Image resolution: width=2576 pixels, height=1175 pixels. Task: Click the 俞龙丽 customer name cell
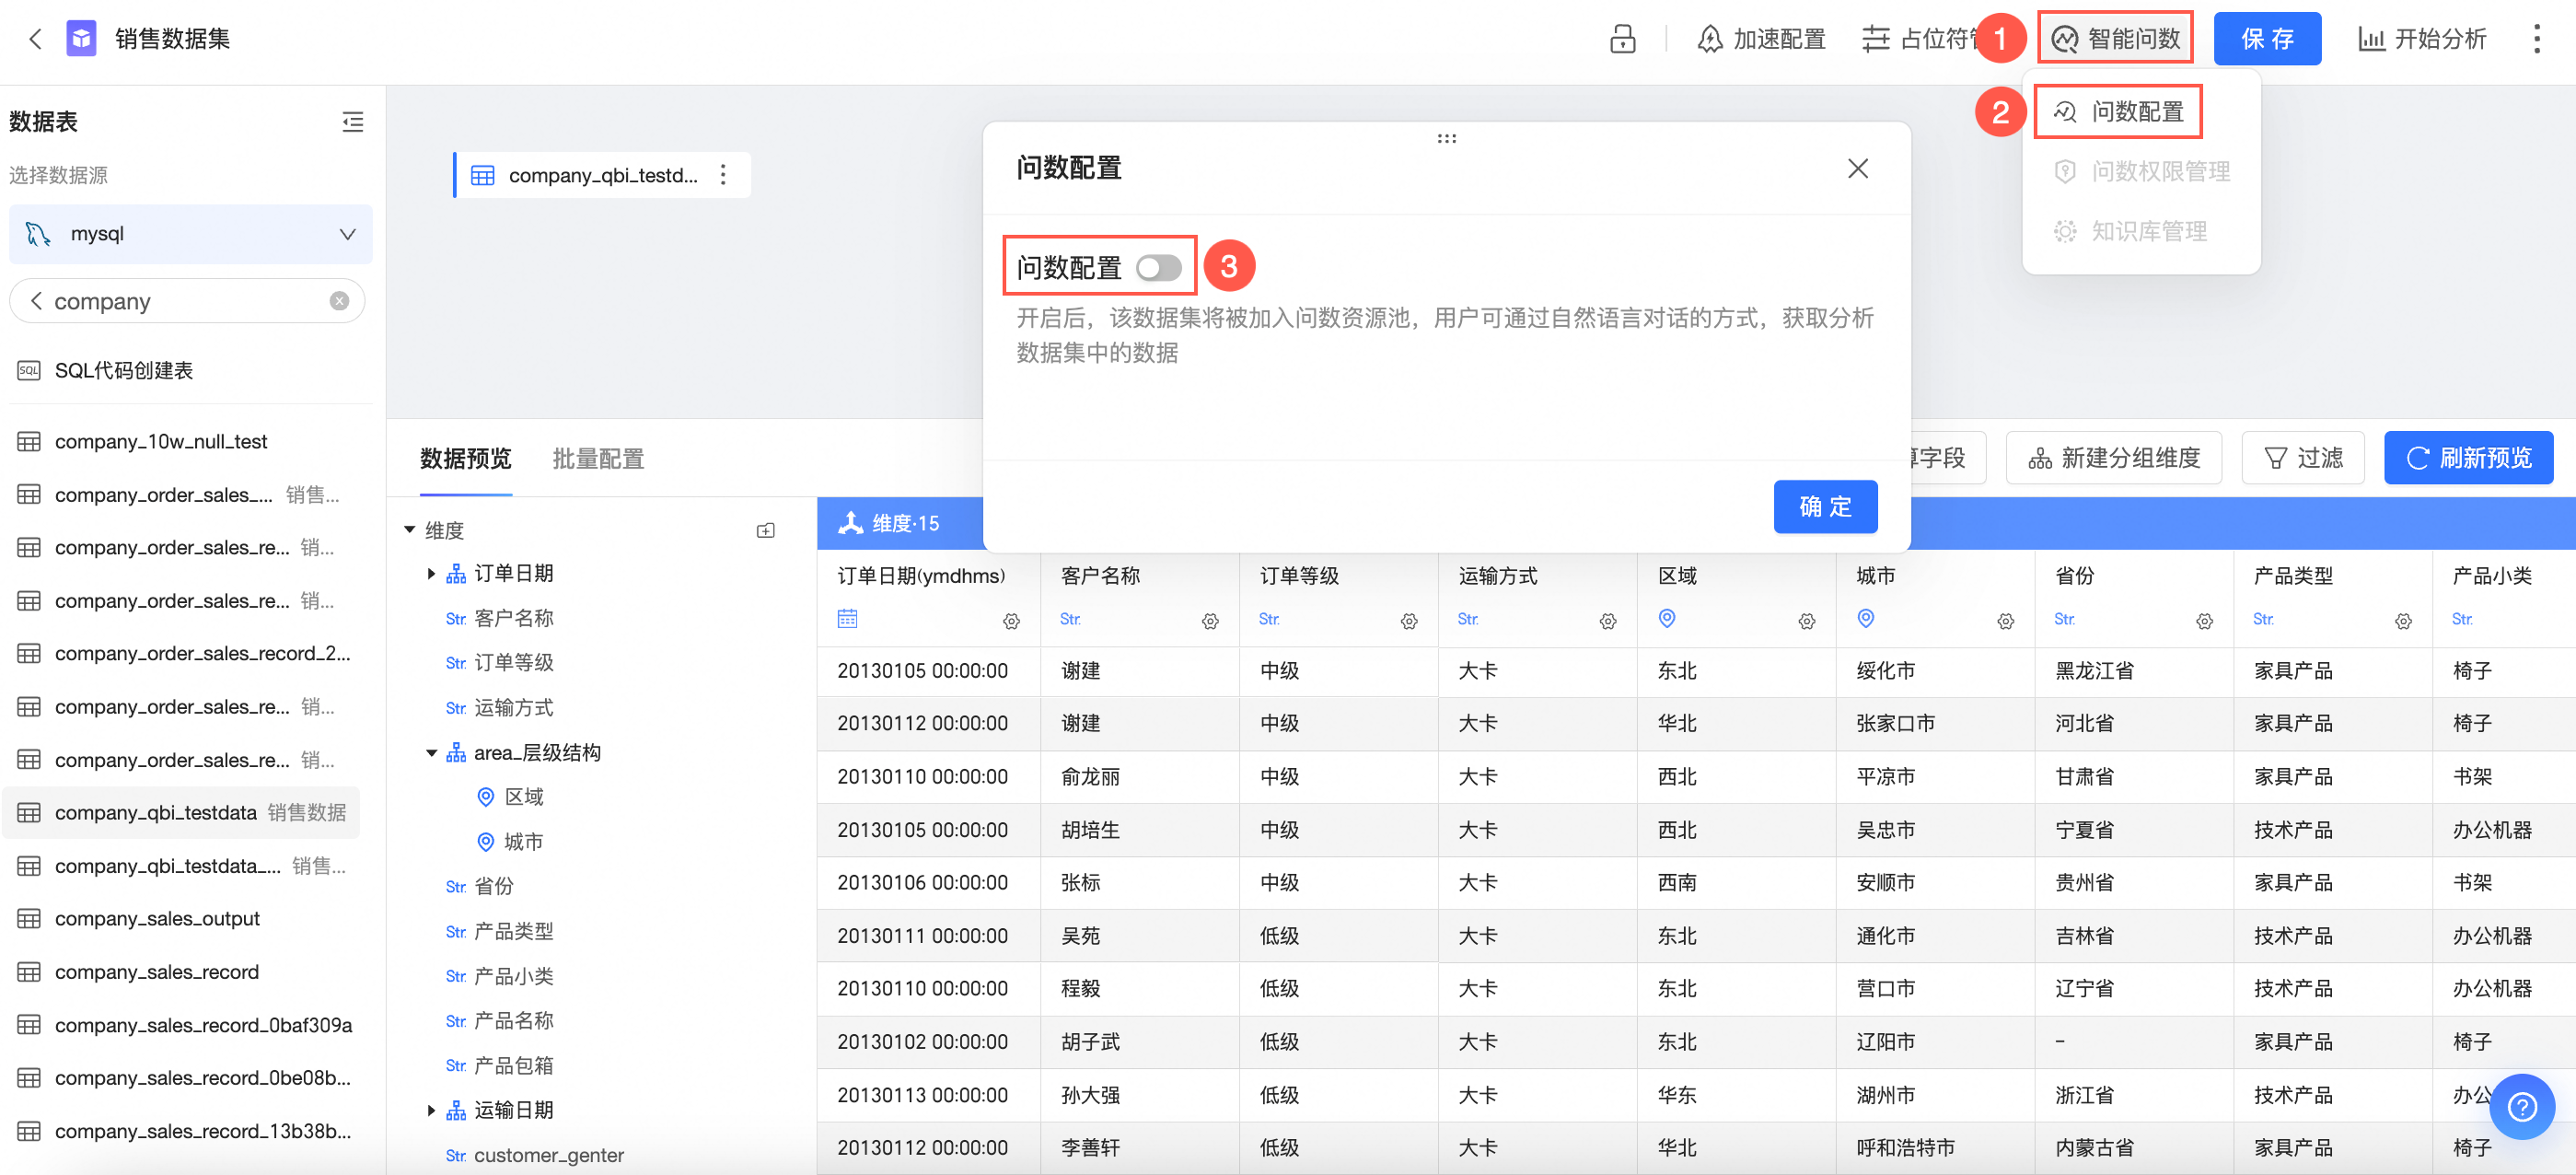click(x=1090, y=777)
